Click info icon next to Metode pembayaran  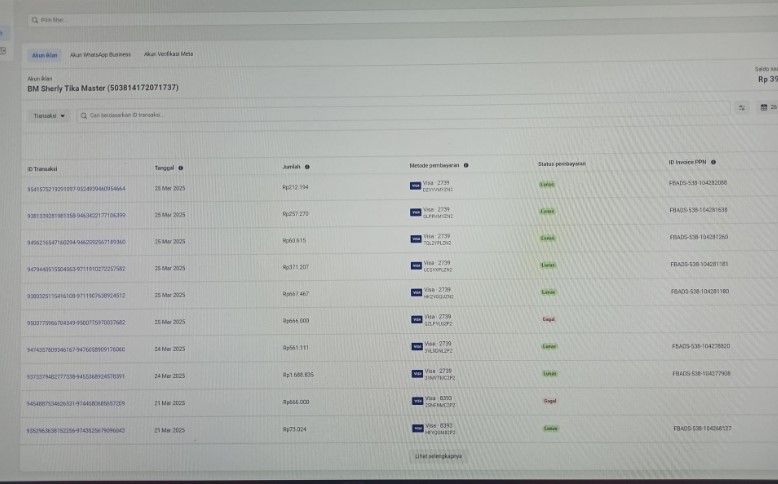point(466,165)
